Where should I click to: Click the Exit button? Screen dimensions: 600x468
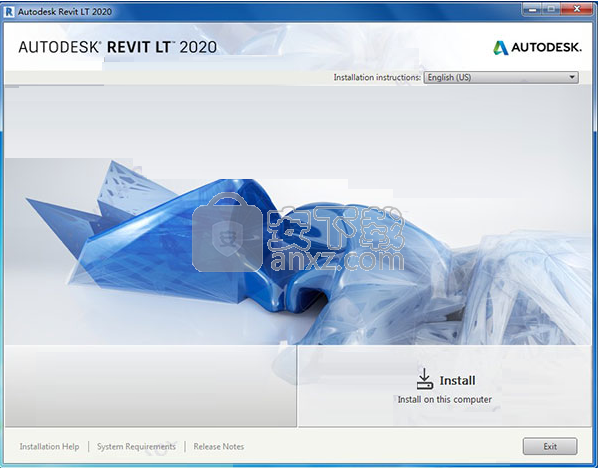pos(550,446)
